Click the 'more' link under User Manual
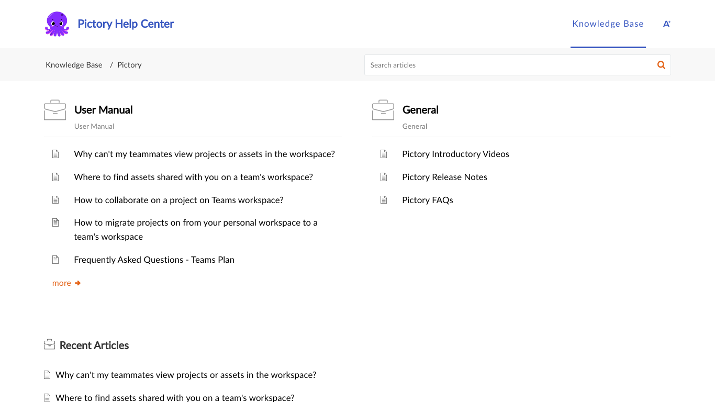The image size is (715, 402). tap(62, 283)
